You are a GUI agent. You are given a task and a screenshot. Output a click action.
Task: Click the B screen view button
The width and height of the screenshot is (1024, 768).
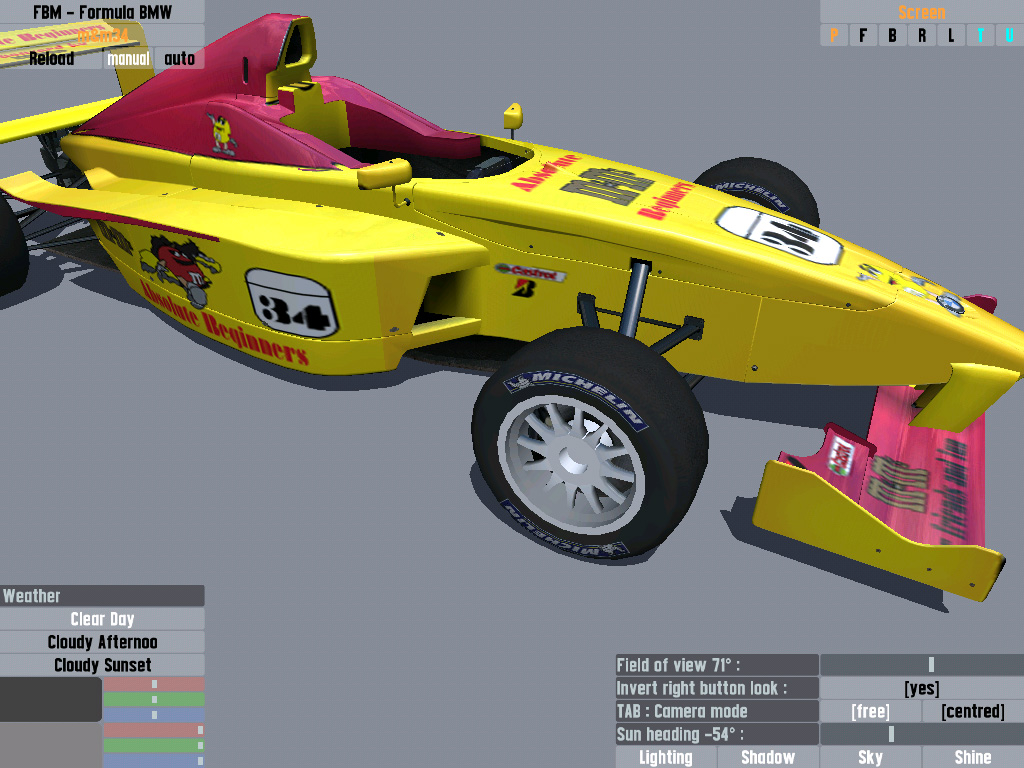[x=892, y=35]
